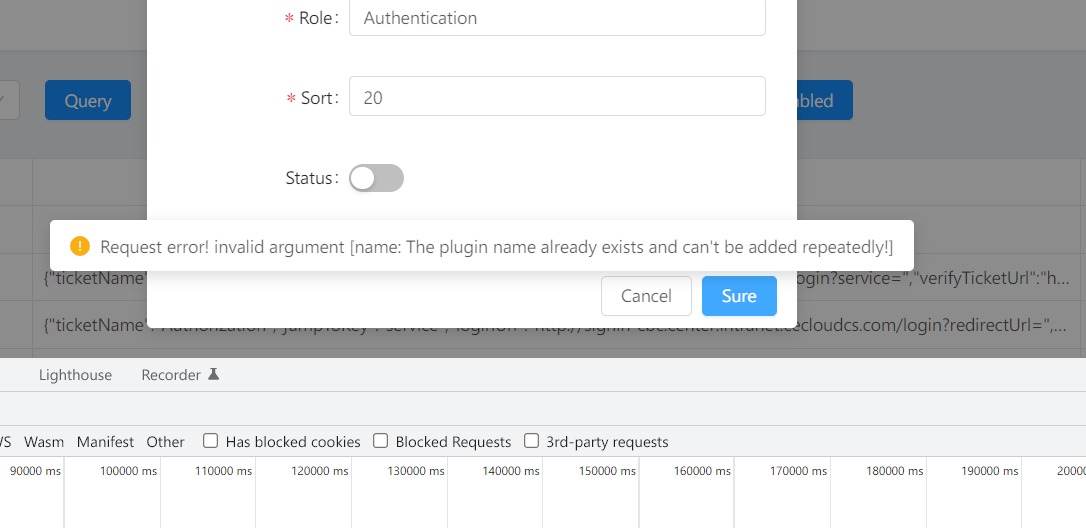Enable Has blocked cookies checkbox
The image size is (1086, 528).
coord(211,441)
